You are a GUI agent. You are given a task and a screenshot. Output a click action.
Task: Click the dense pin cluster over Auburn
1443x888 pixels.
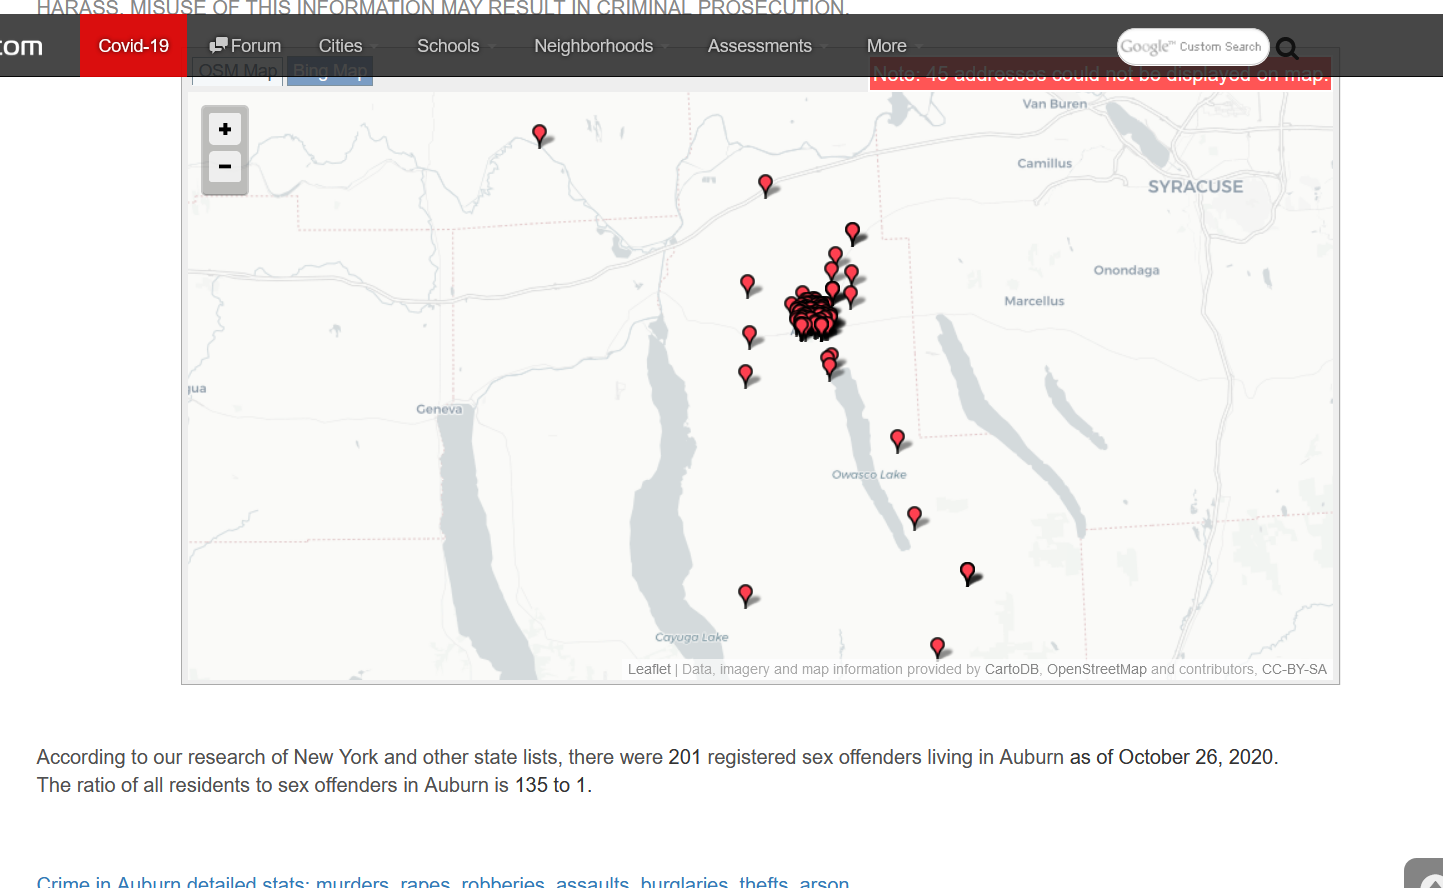point(812,315)
